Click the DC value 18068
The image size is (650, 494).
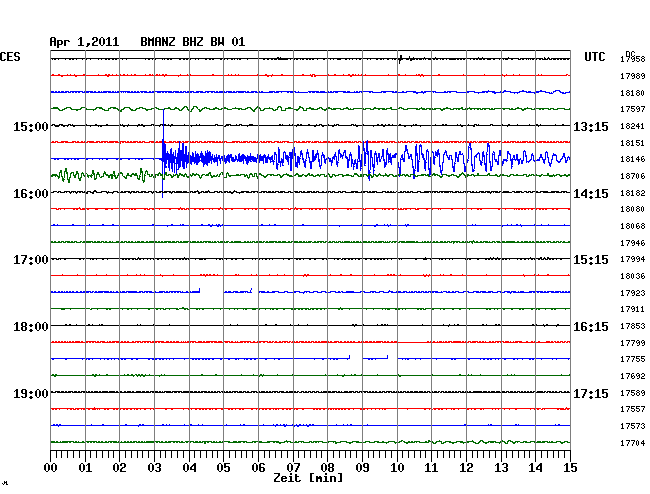pyautogui.click(x=633, y=226)
